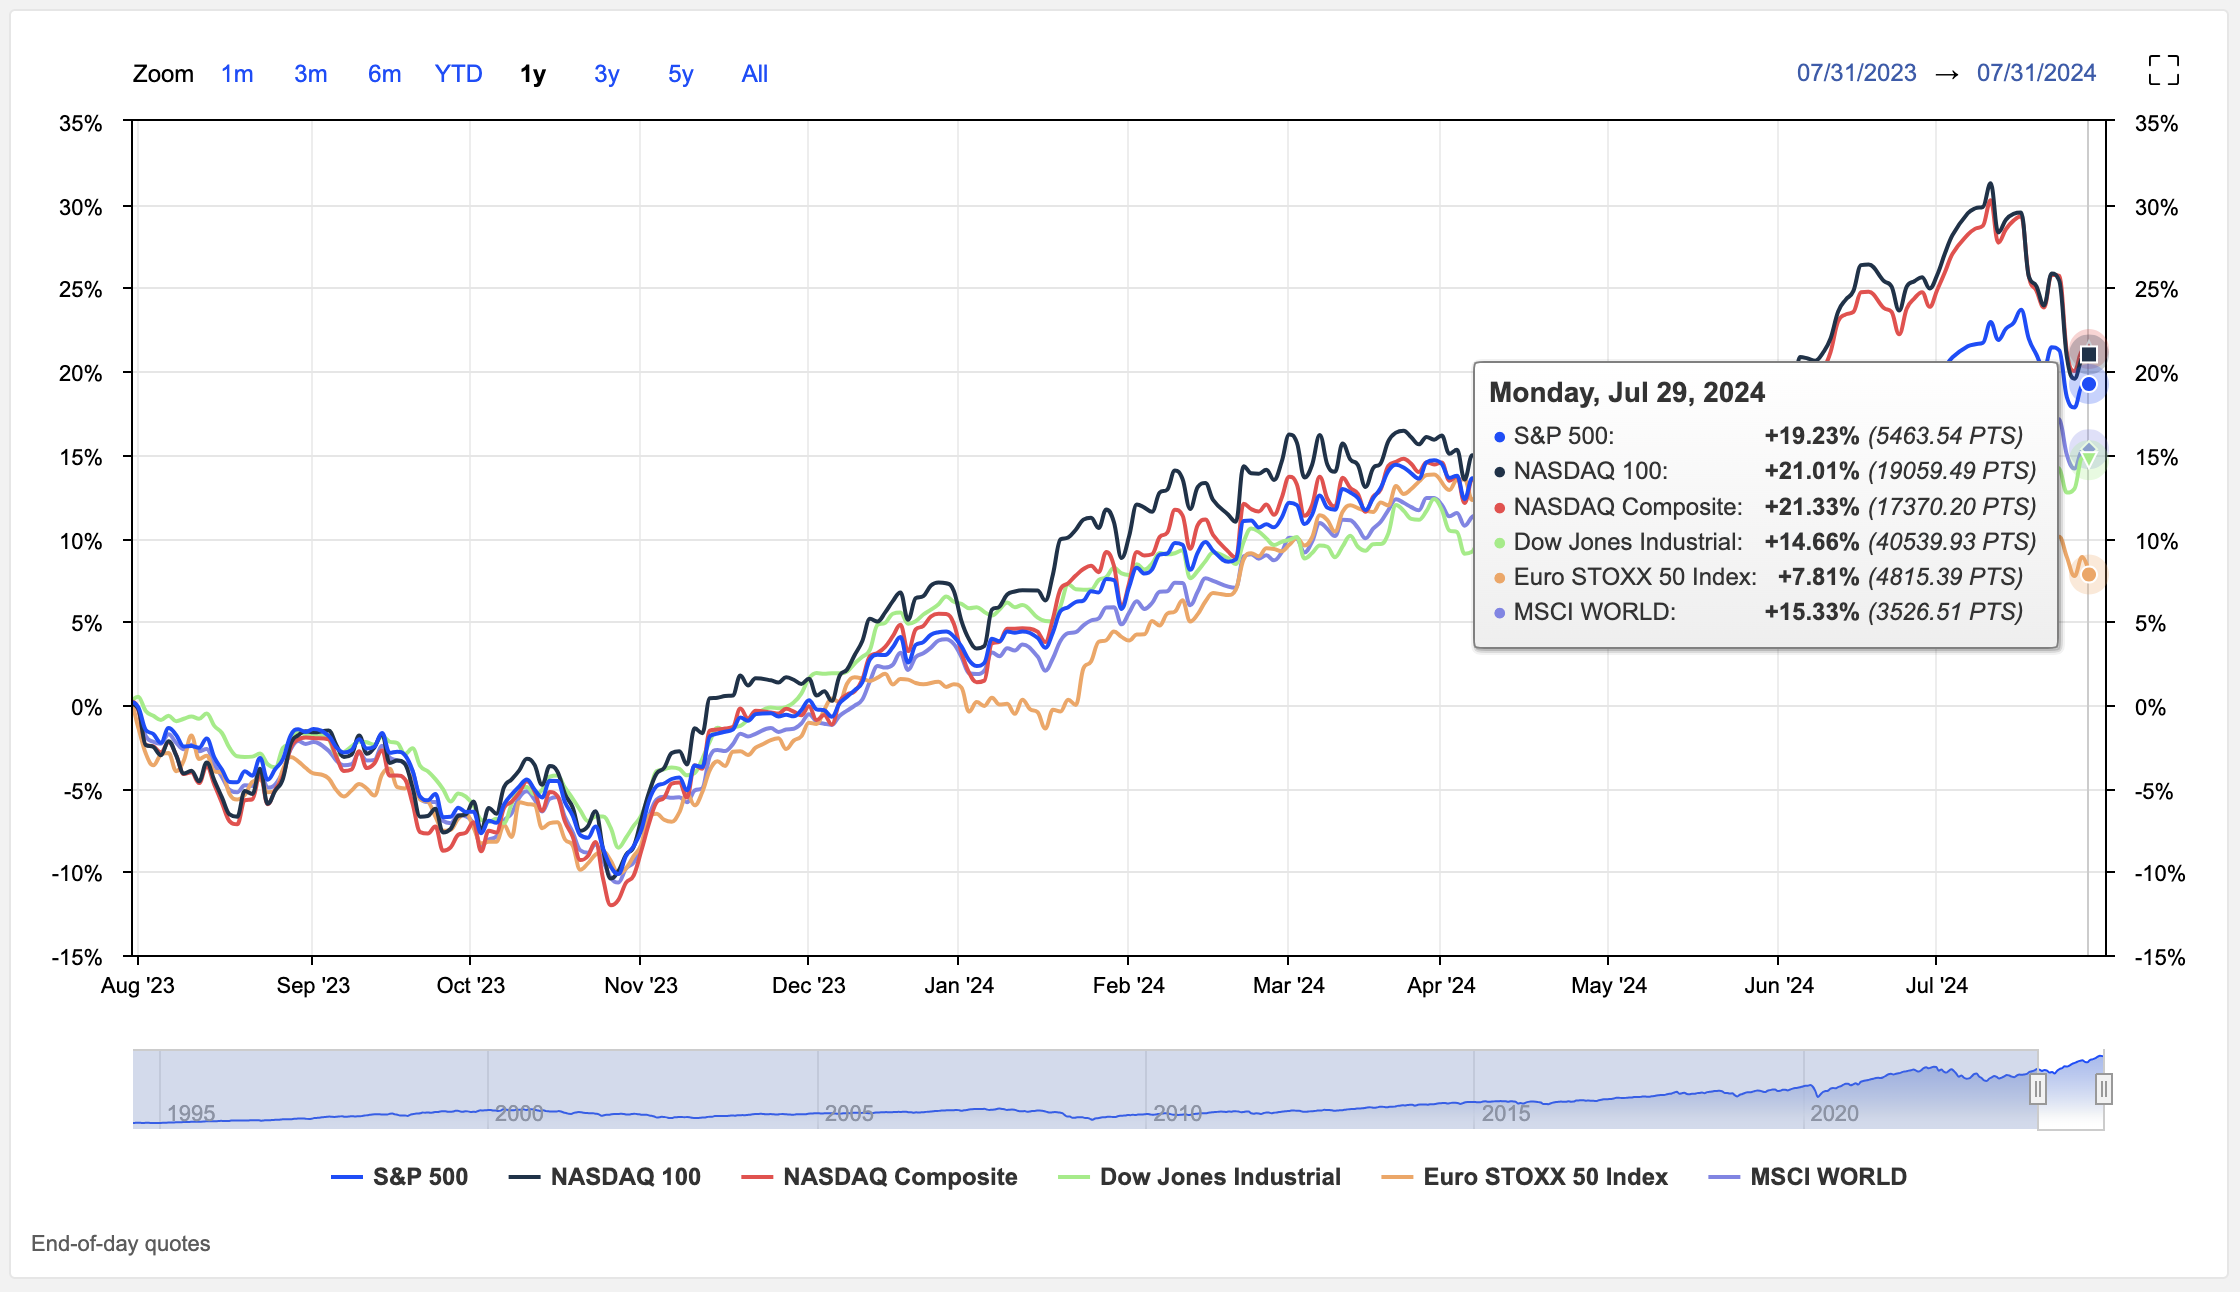Viewport: 2240px width, 1292px height.
Task: Toggle NASDAQ 100 series in legend
Action: coord(605,1177)
